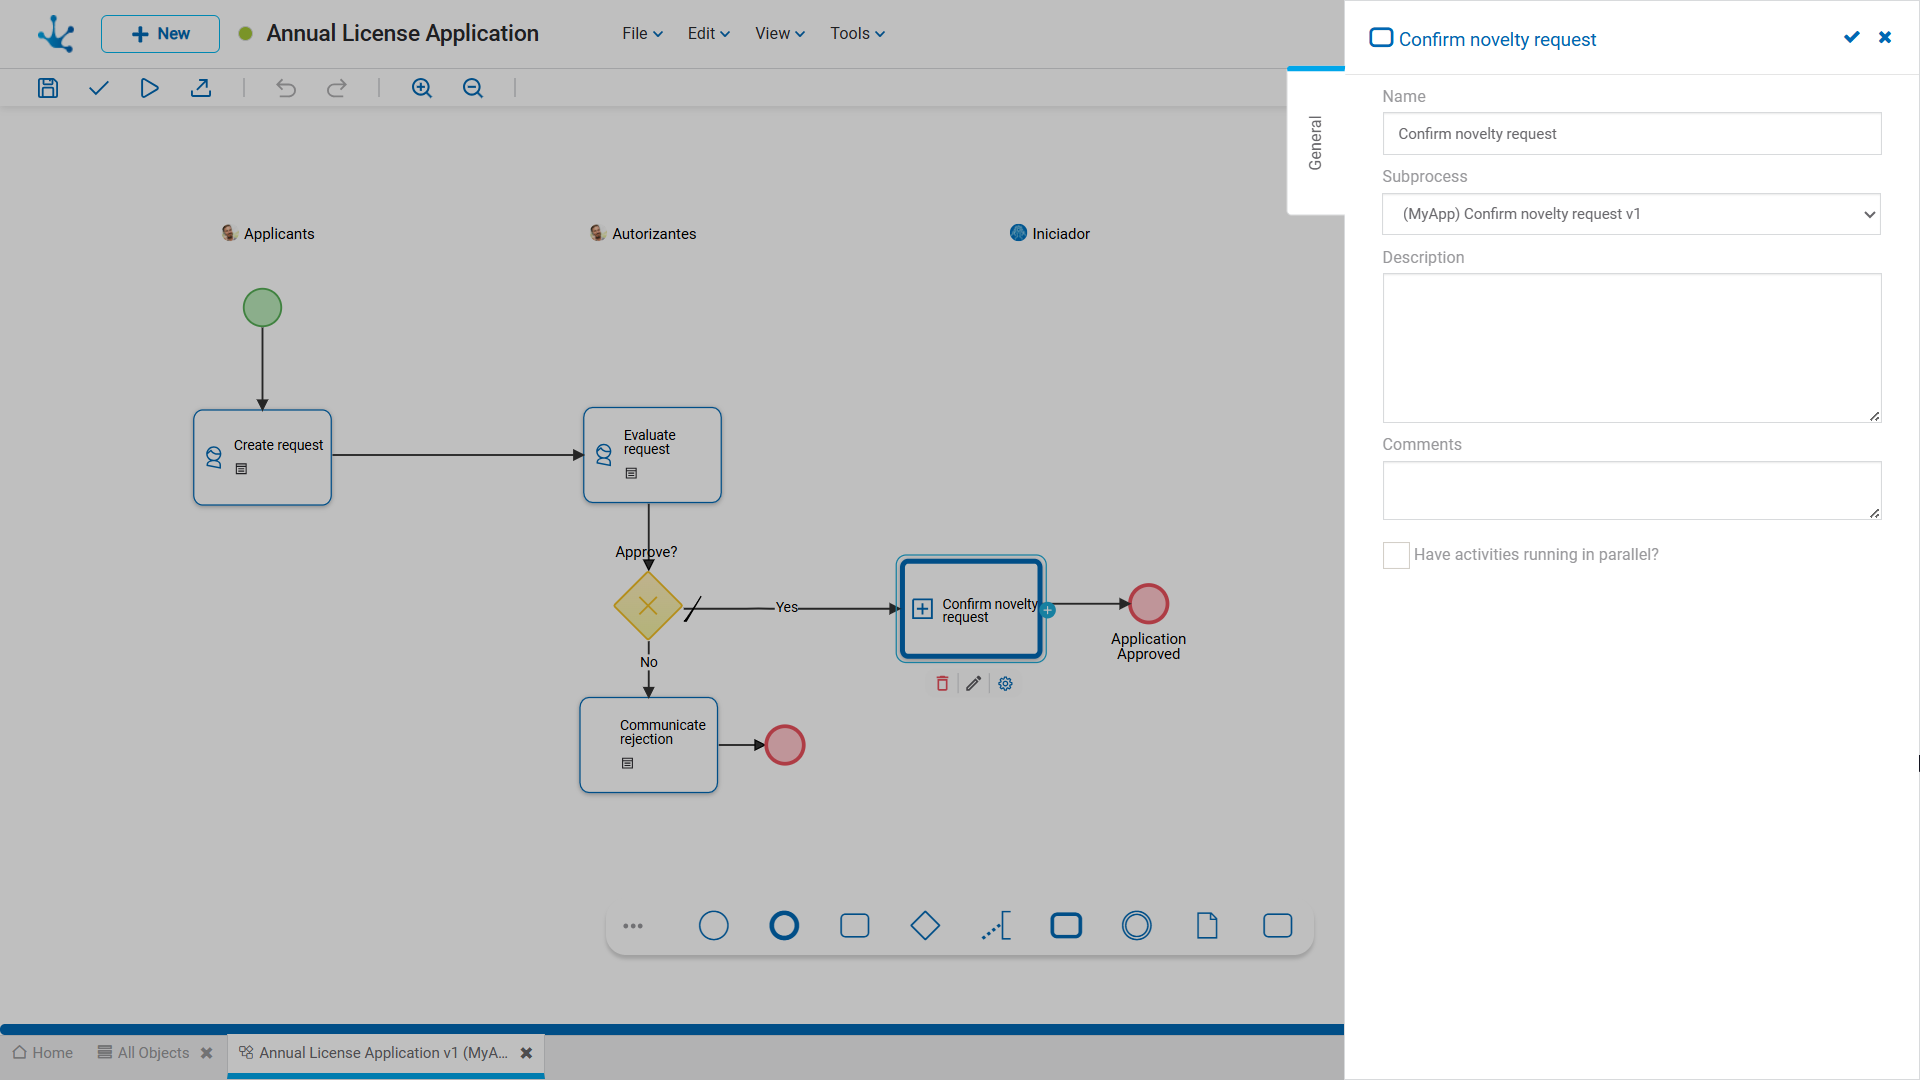The height and width of the screenshot is (1080, 1920).
Task: Click the export icon in toolbar
Action: [x=201, y=88]
